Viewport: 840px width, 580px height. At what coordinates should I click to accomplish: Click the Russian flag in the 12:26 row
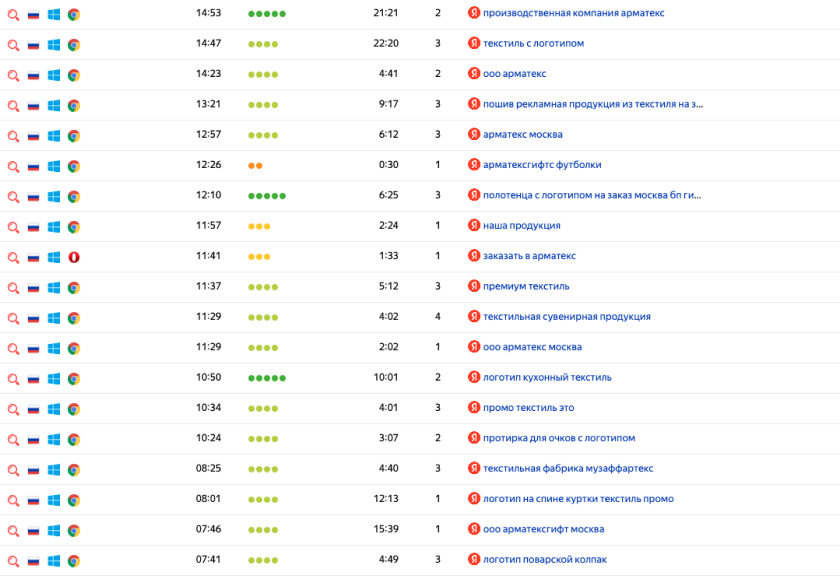[x=34, y=166]
